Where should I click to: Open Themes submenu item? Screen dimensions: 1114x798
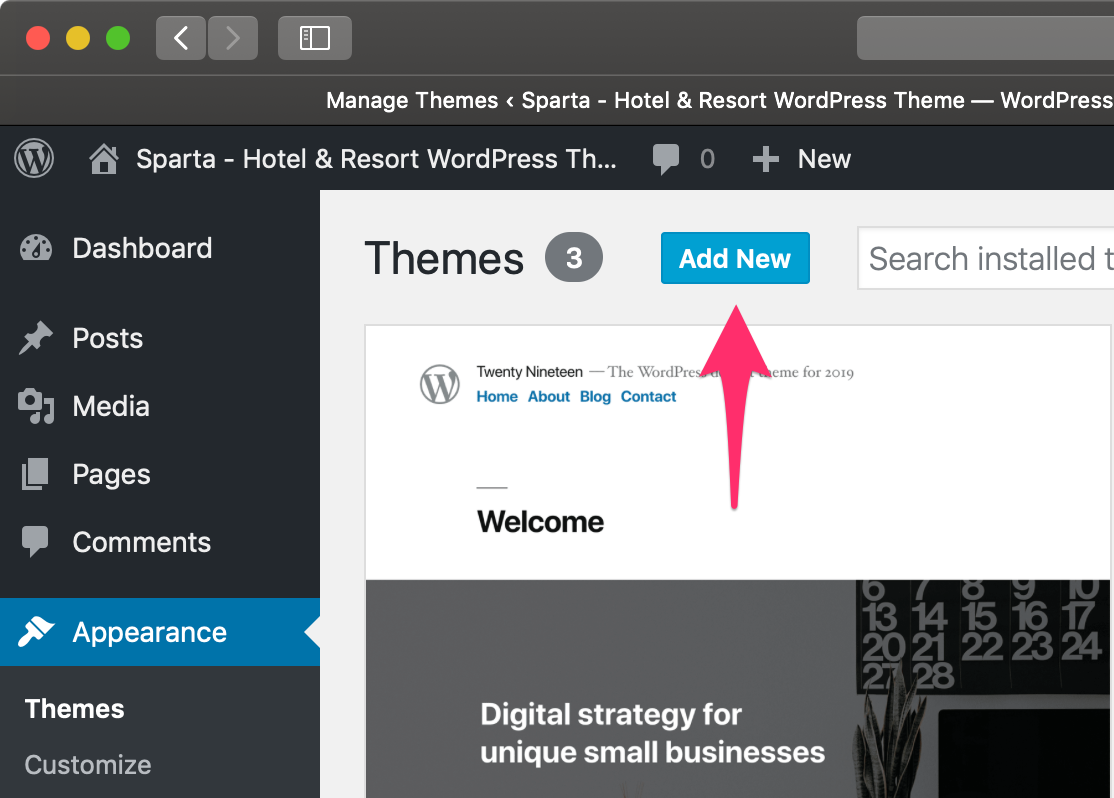75,708
